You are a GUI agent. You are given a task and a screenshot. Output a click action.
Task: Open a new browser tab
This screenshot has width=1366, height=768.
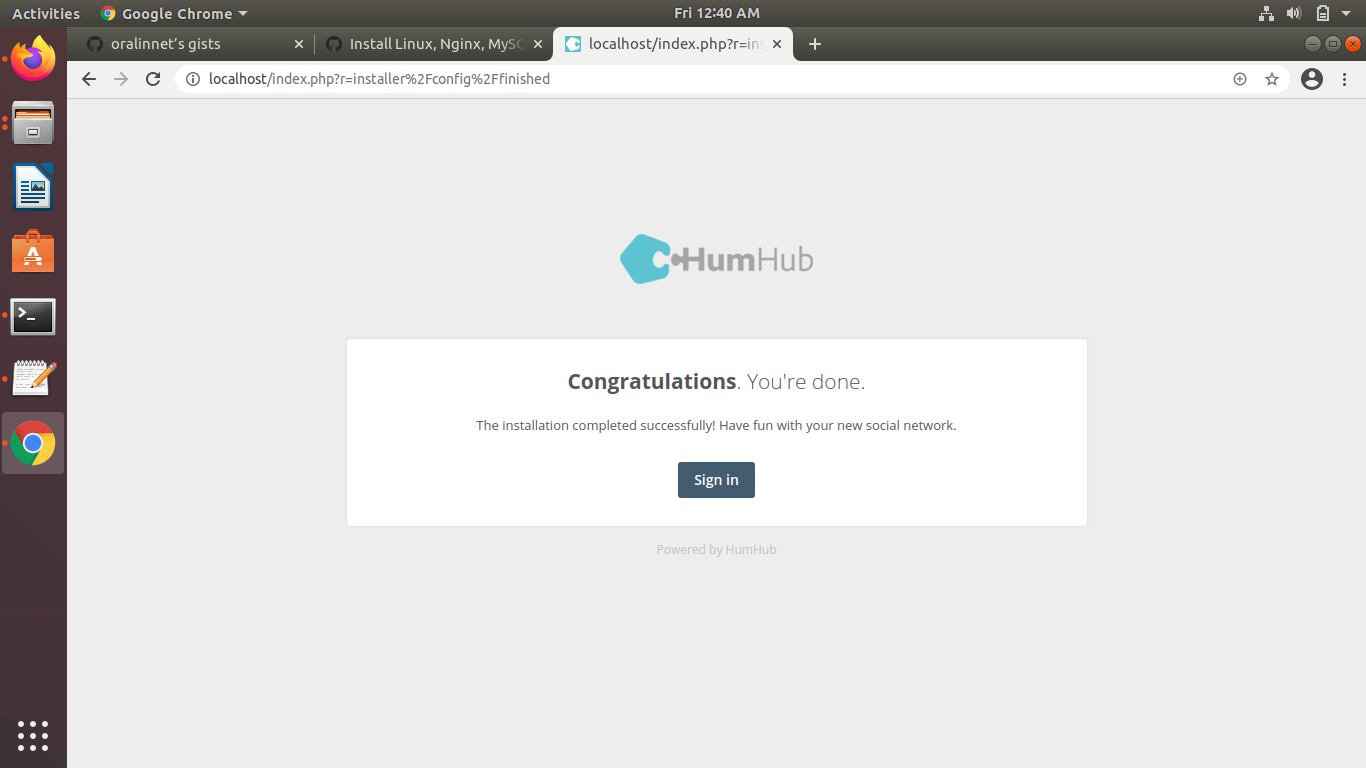(815, 44)
